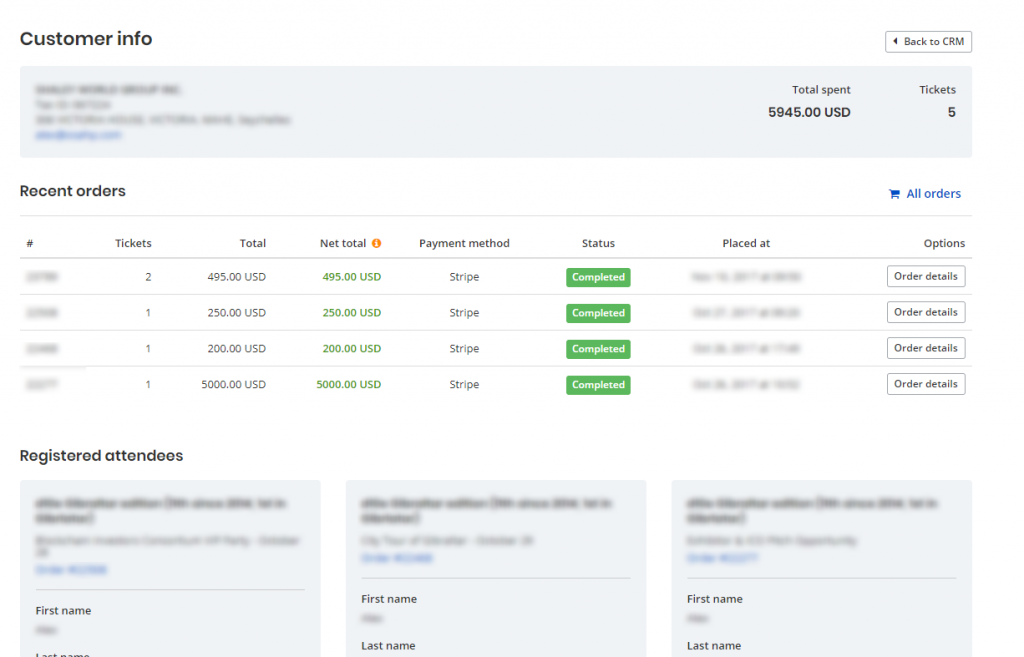Image resolution: width=1024 pixels, height=657 pixels.
Task: Click the Completed badge on the 495.00 USD order
Action: point(598,277)
